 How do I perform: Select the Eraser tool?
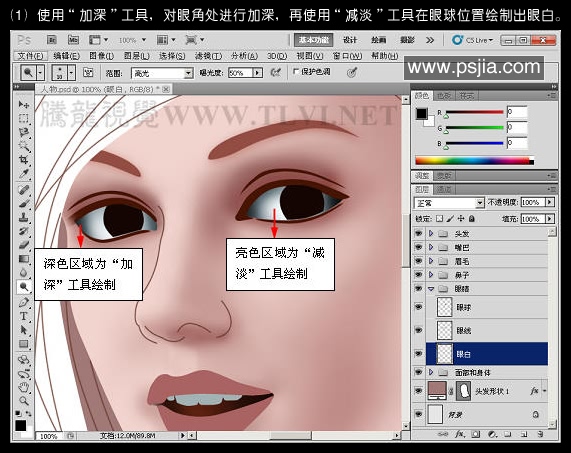(24, 245)
